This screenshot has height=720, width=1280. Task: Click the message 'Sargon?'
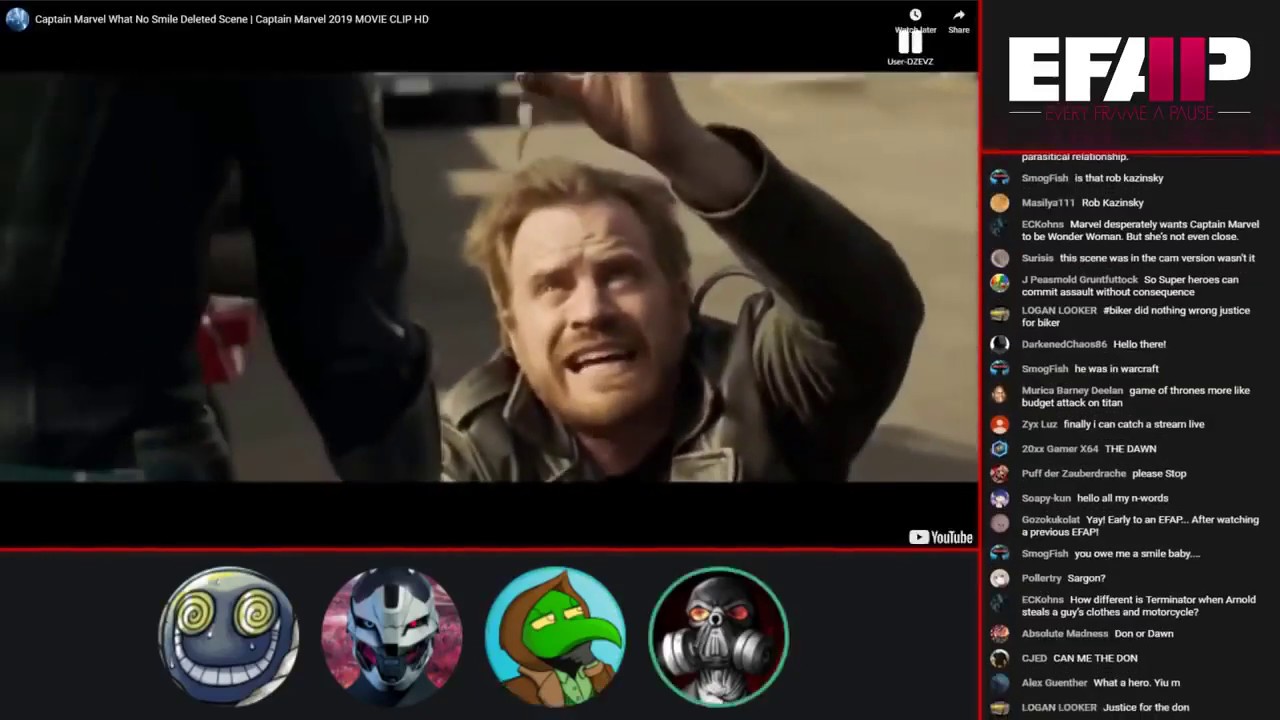click(x=1086, y=578)
